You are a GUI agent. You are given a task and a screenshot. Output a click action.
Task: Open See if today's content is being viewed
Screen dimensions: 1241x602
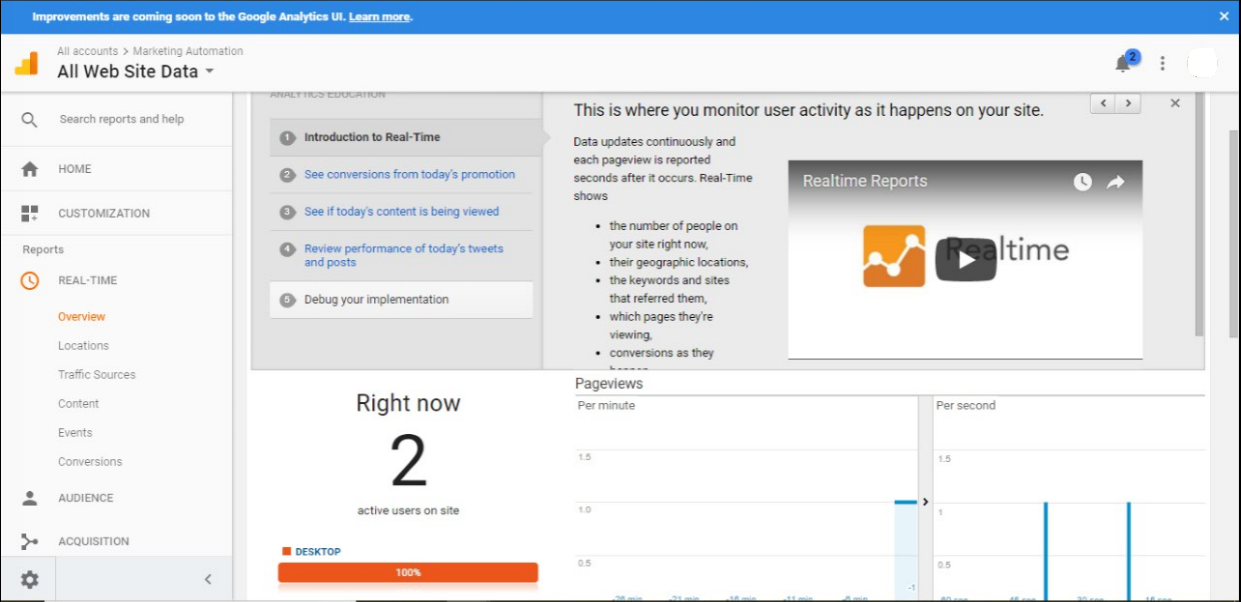pos(402,212)
